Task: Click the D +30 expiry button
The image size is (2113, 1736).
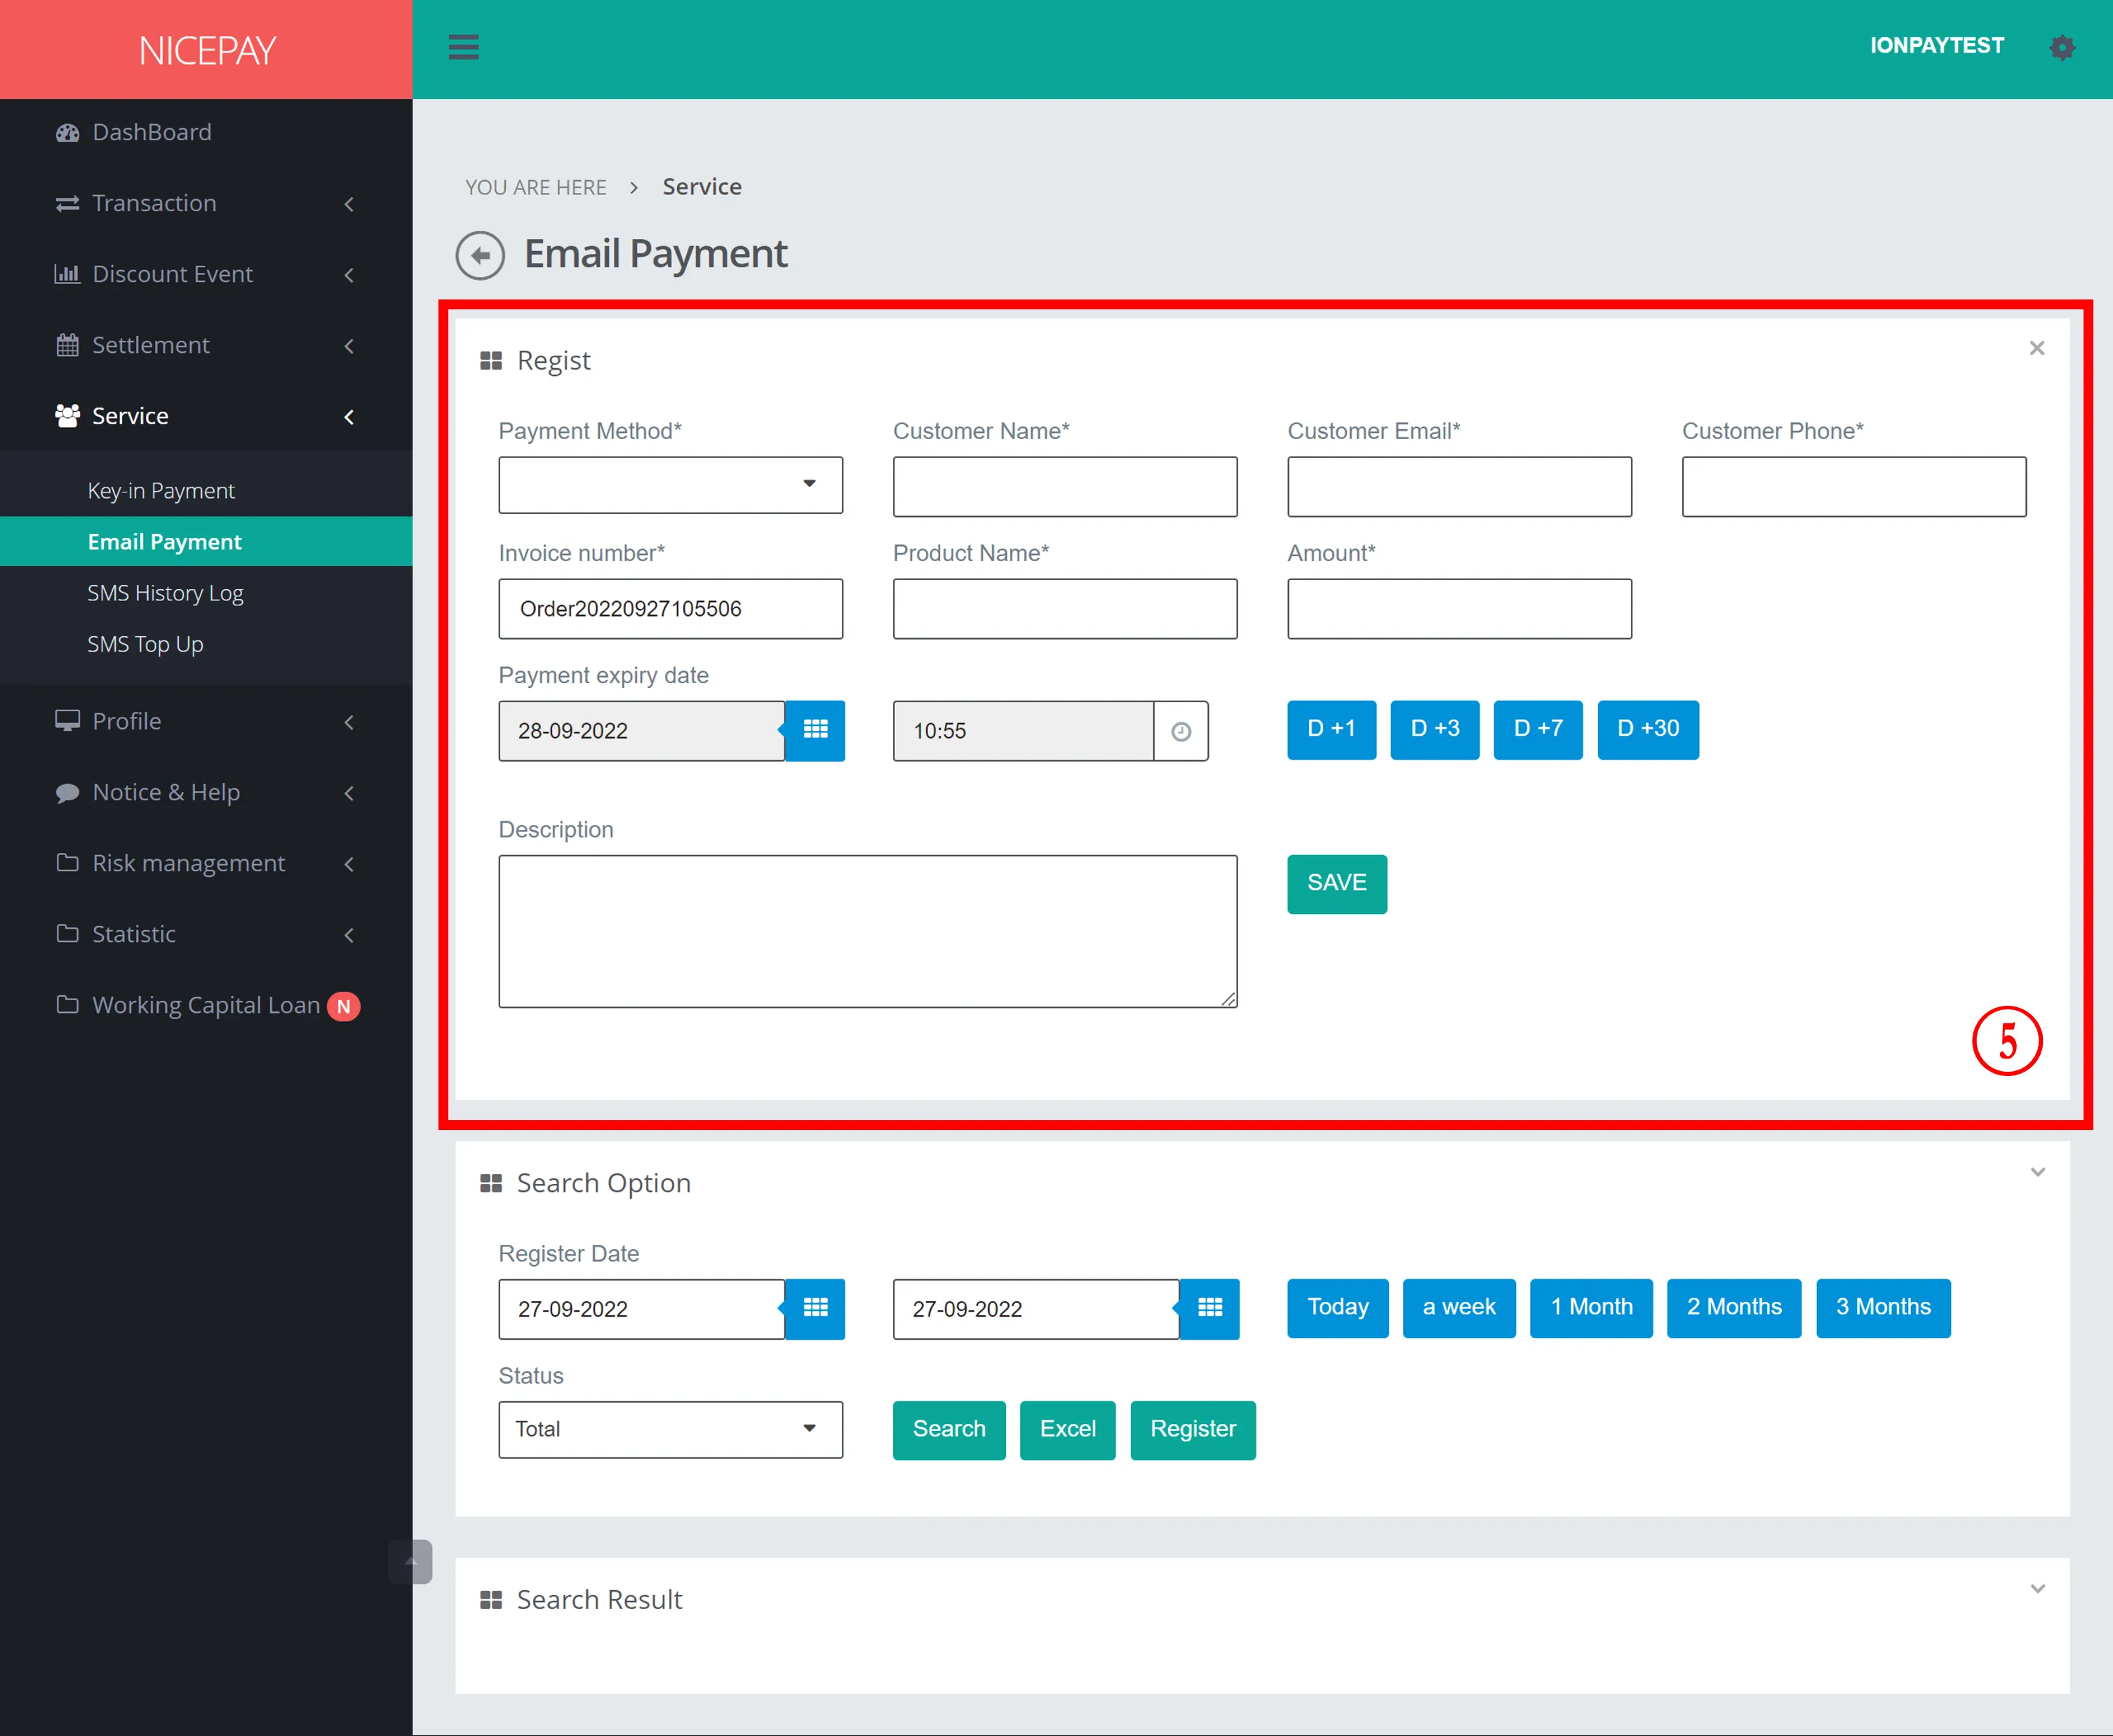Action: click(x=1648, y=729)
